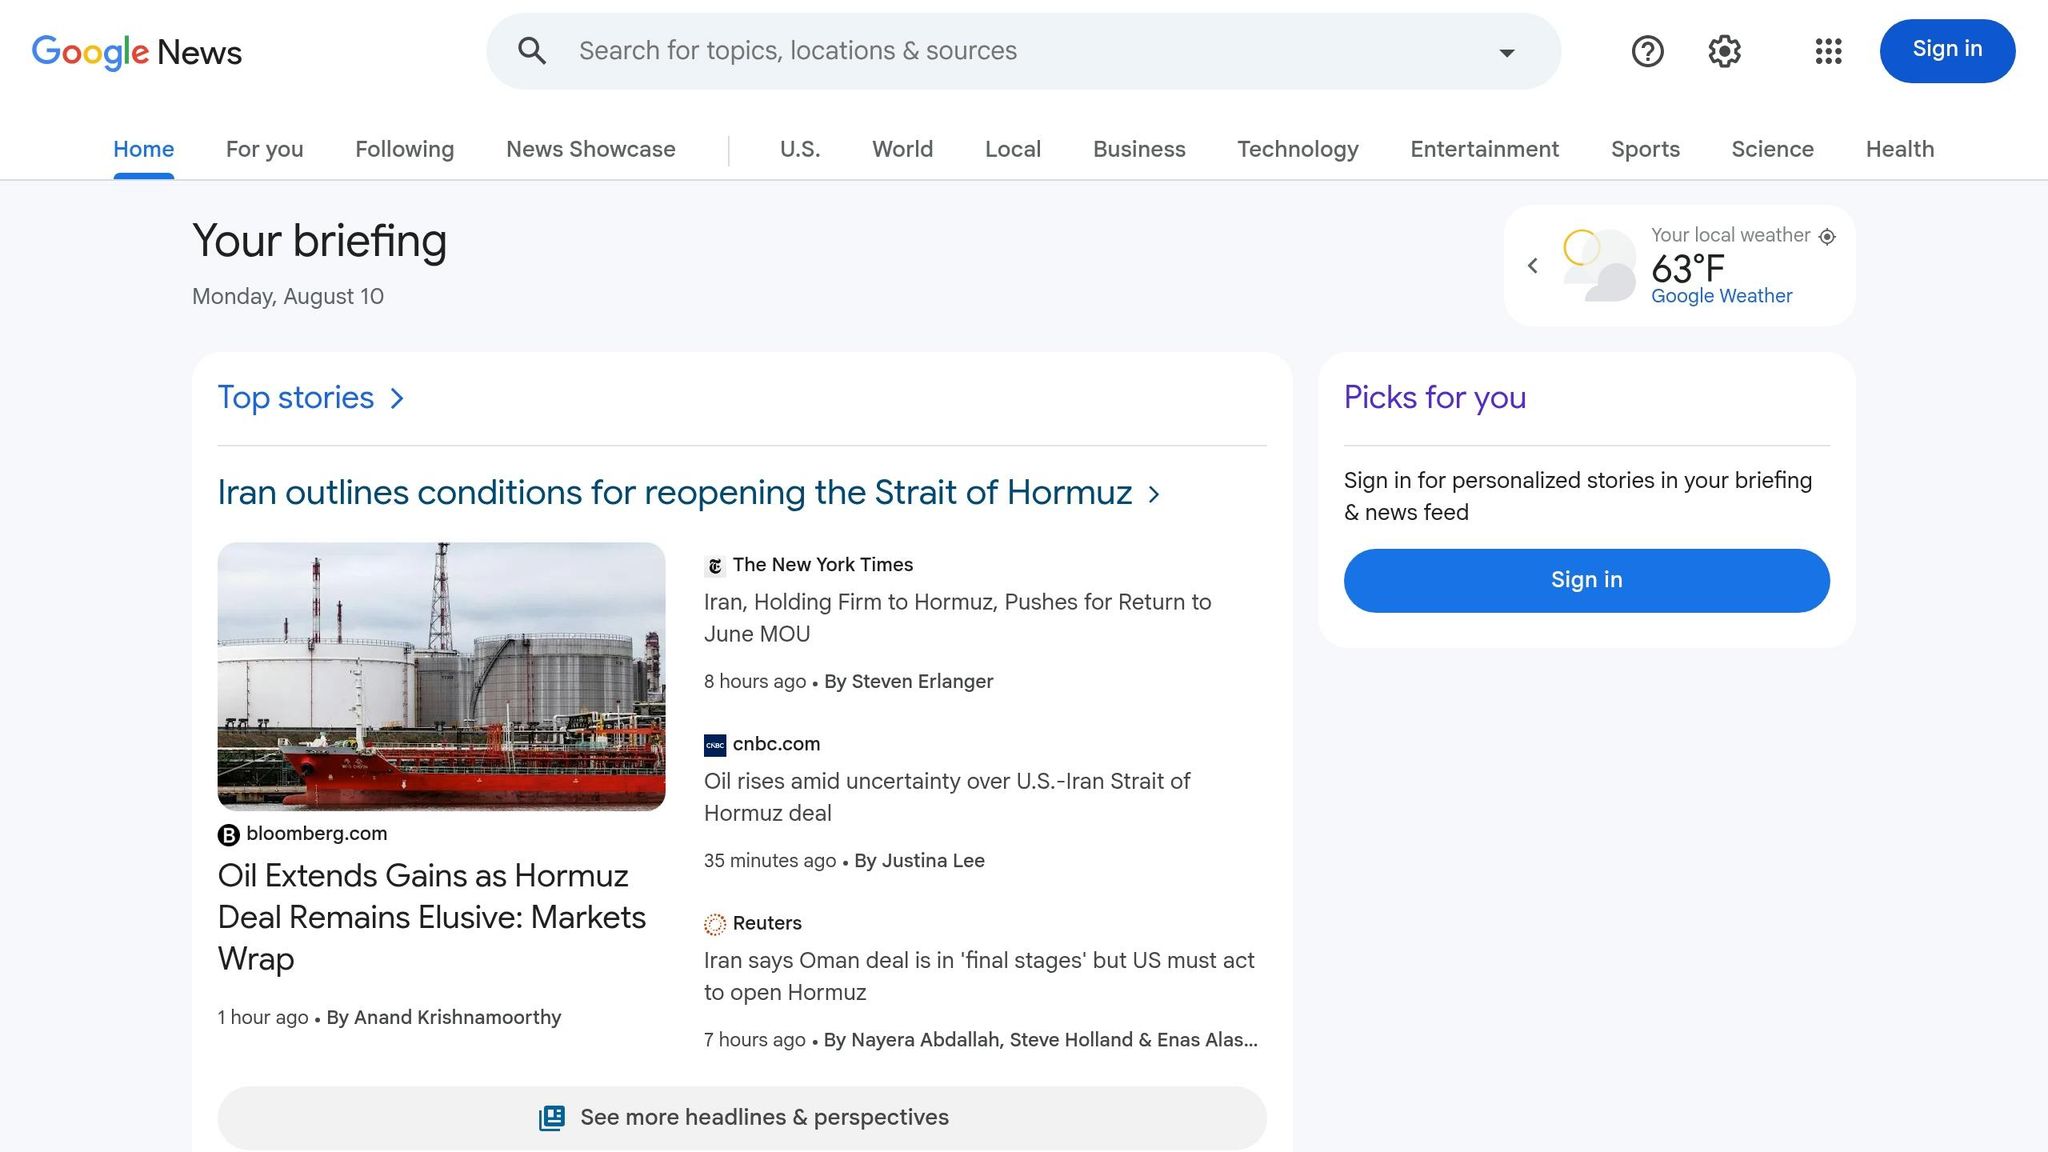Open the Local section
2048x1152 pixels.
coord(1012,149)
